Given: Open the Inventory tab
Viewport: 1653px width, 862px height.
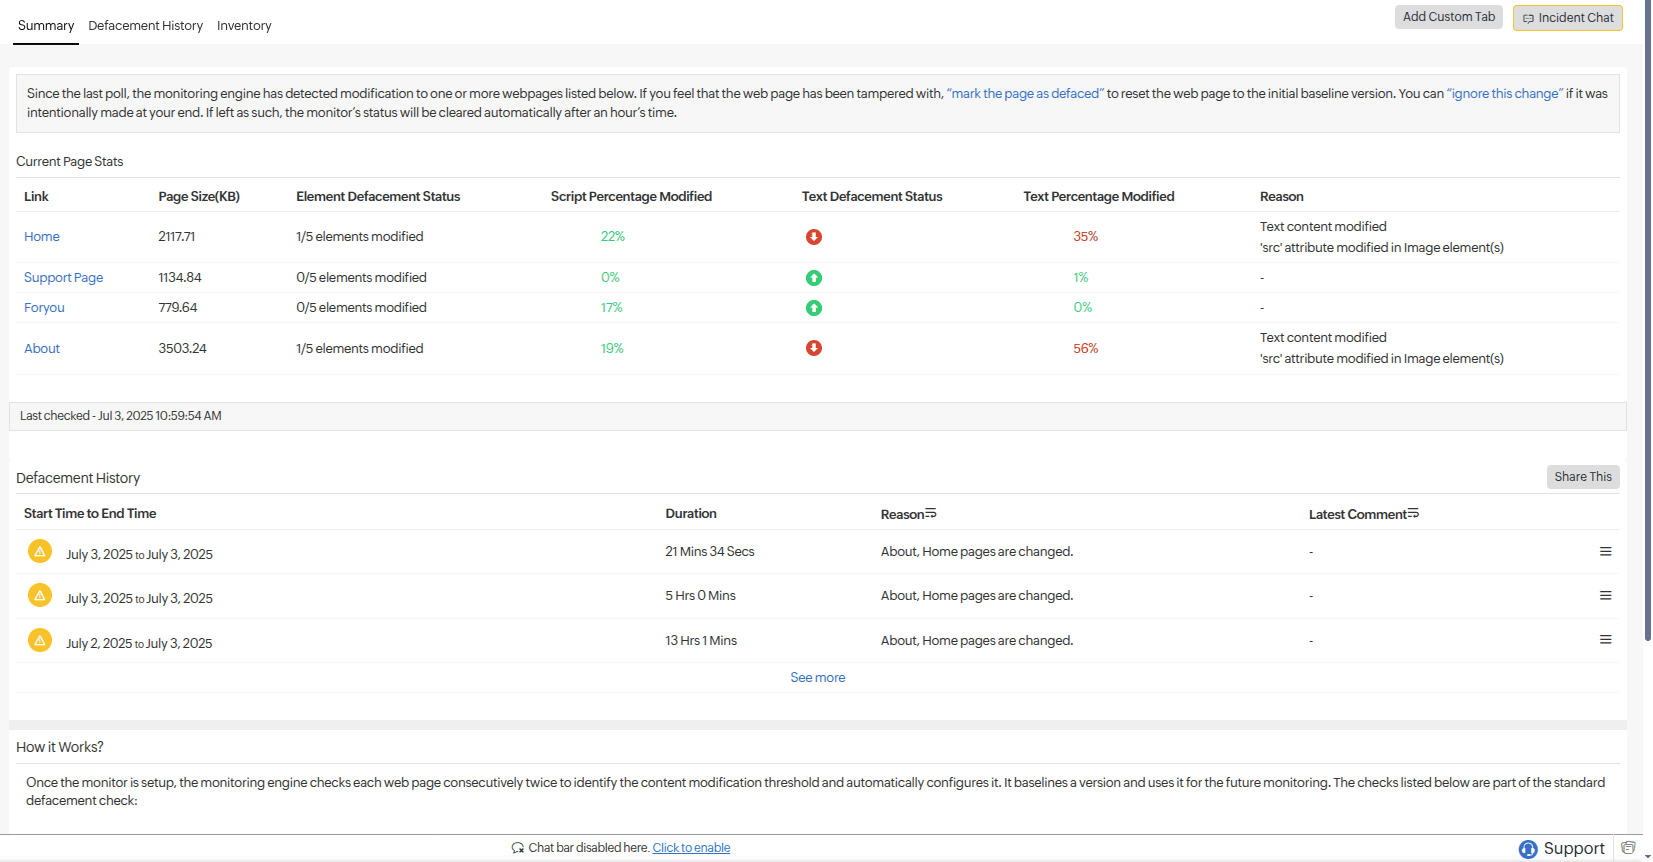Looking at the screenshot, I should tap(244, 26).
